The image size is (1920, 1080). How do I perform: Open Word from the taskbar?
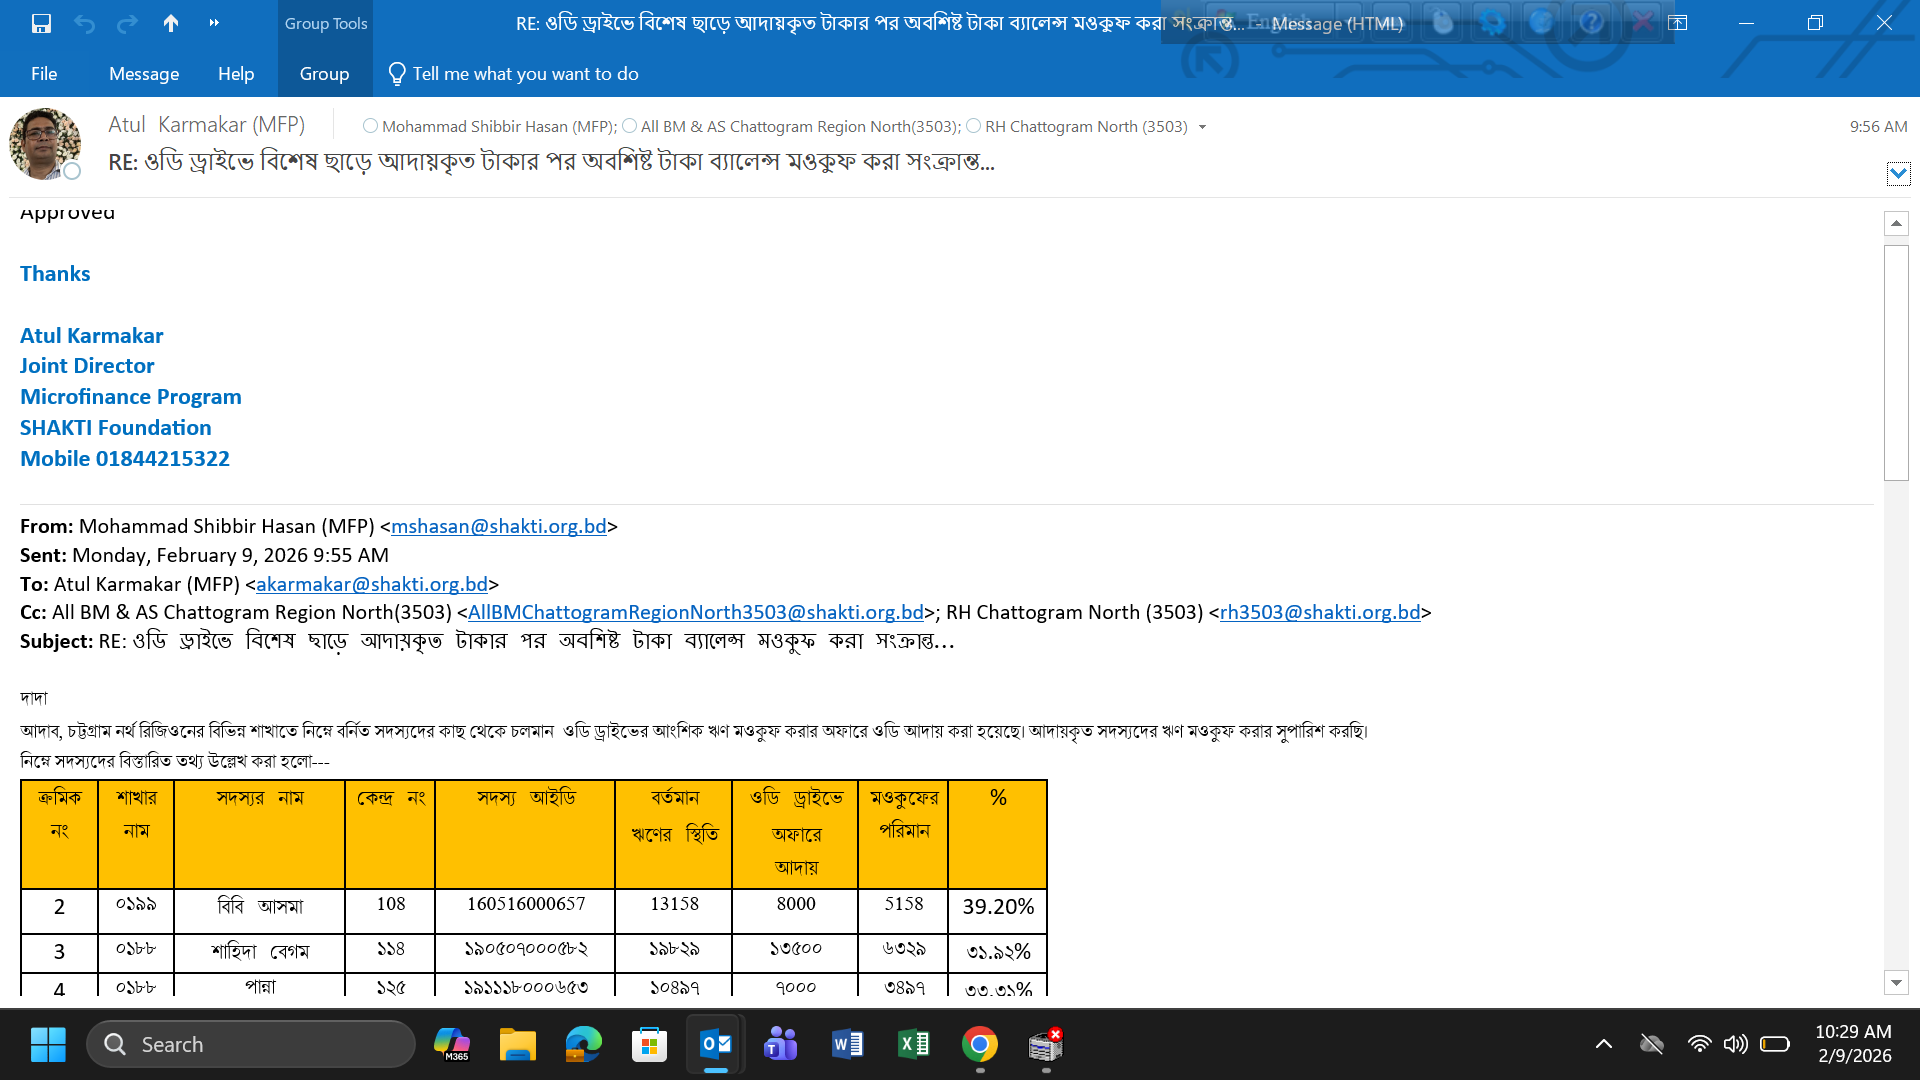coord(847,1045)
